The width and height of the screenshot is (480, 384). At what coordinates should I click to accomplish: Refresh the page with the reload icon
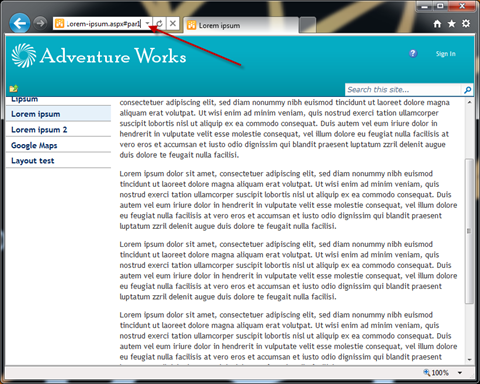(159, 23)
